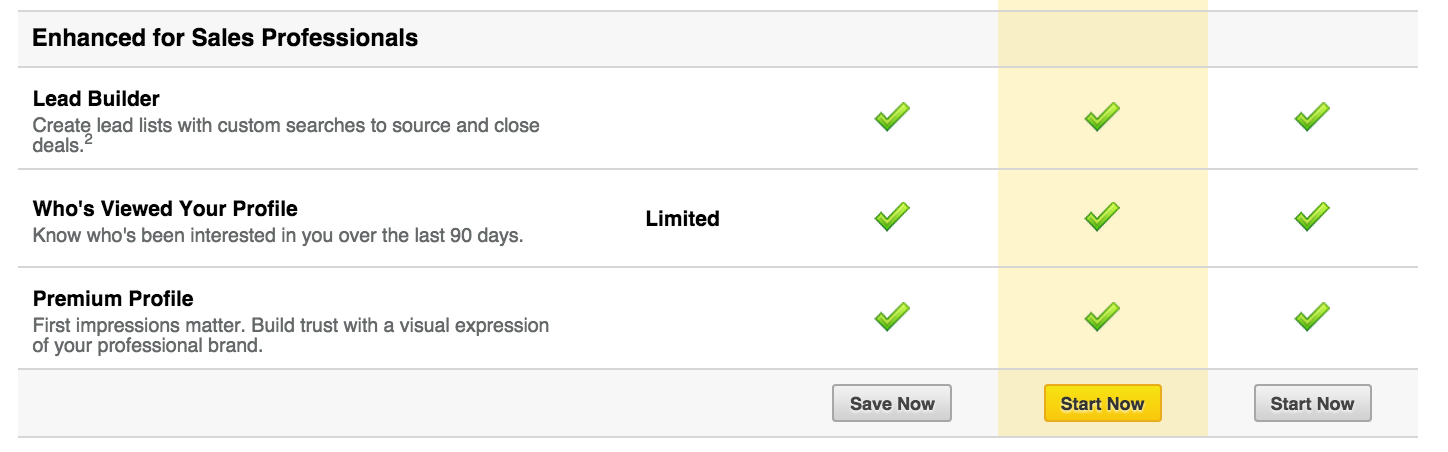This screenshot has width=1448, height=452.
Task: Click the yellow Start Now button
Action: (1102, 404)
